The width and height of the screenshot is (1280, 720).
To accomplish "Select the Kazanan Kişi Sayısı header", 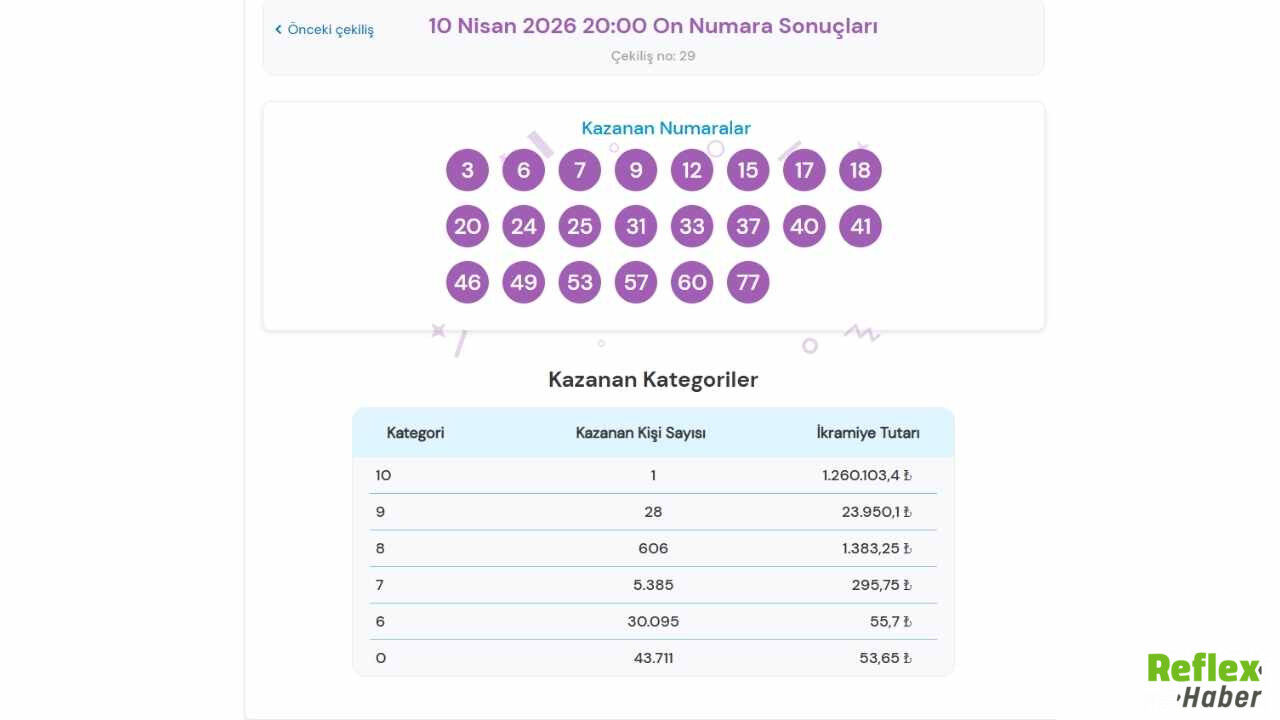I will point(640,433).
